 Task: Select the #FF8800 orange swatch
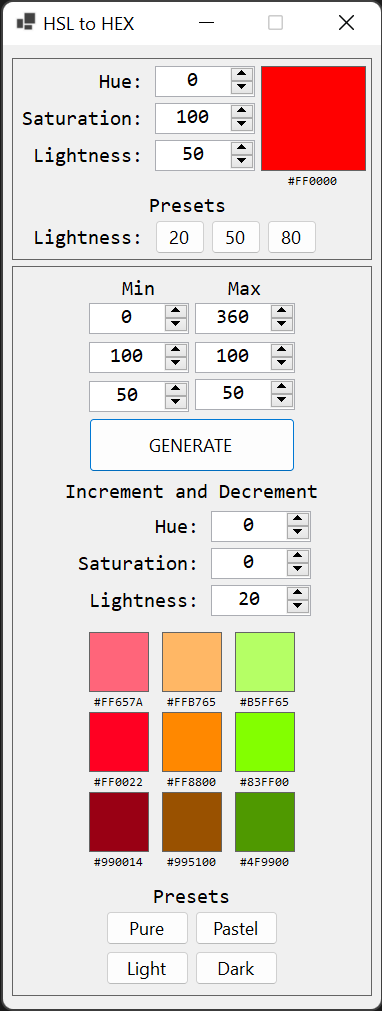click(x=192, y=741)
